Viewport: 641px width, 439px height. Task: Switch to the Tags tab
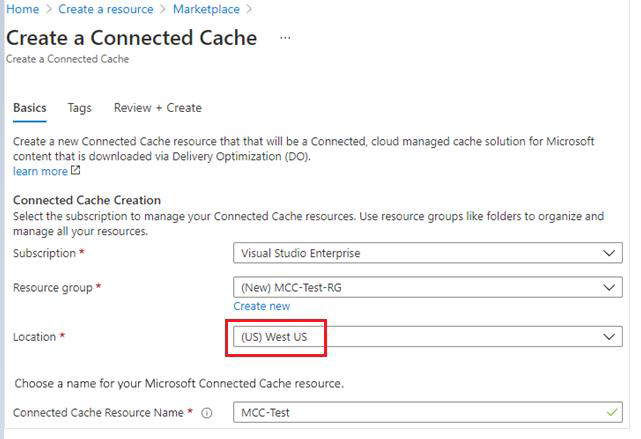pyautogui.click(x=79, y=108)
